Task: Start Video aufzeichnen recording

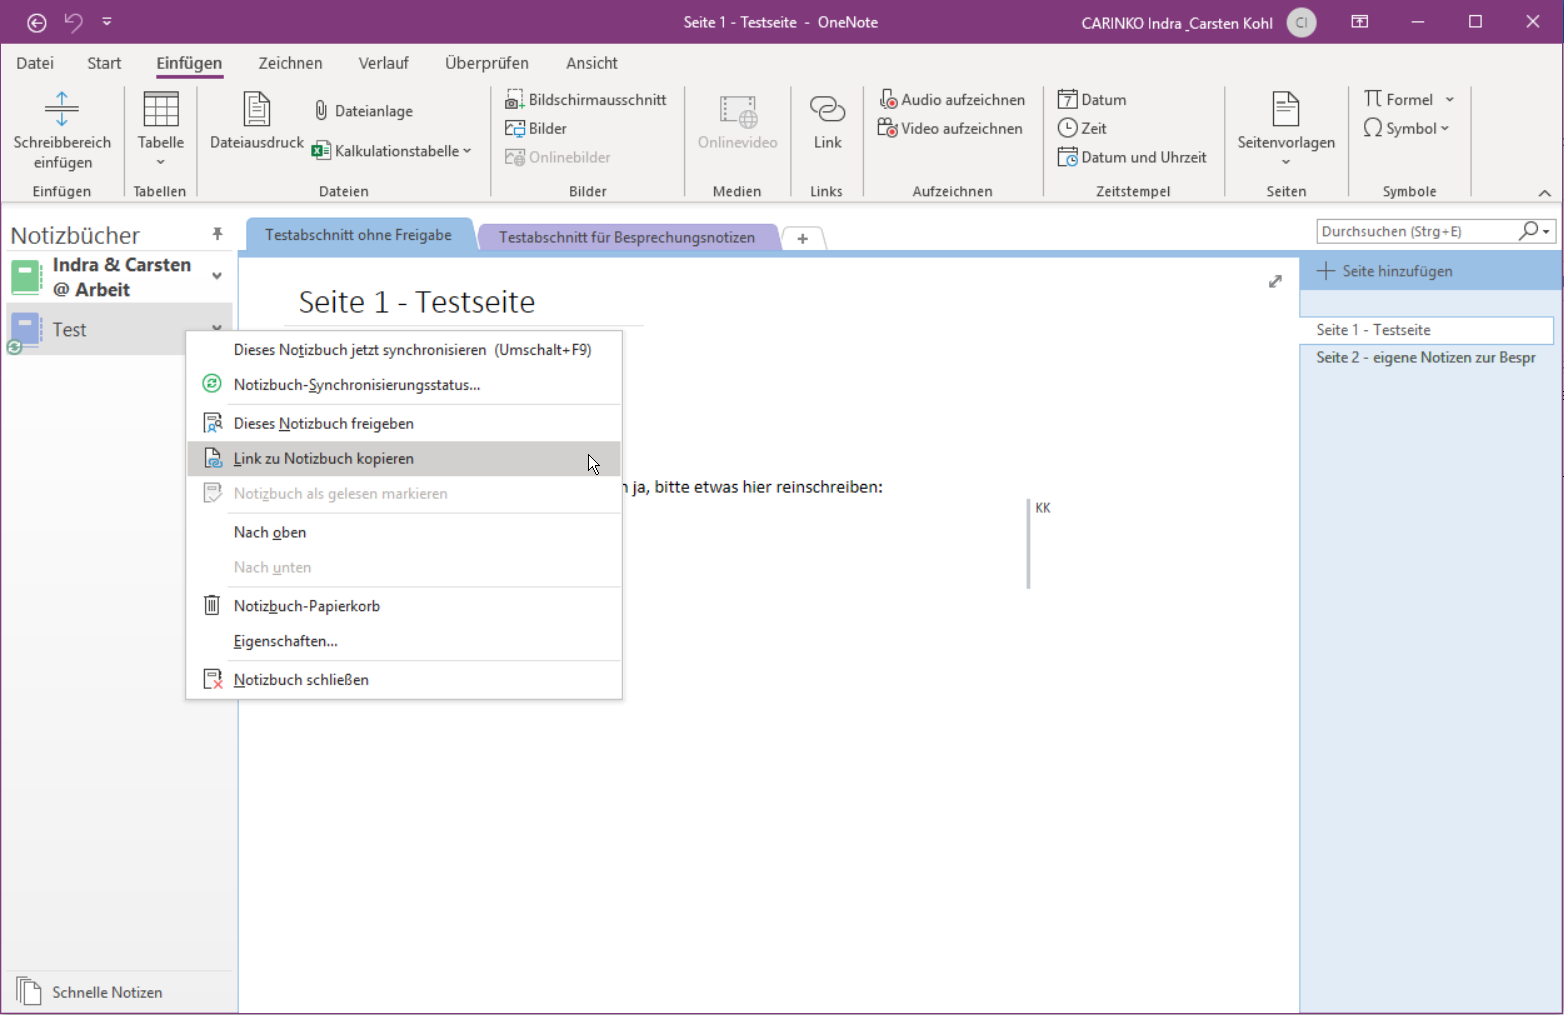Action: click(950, 128)
